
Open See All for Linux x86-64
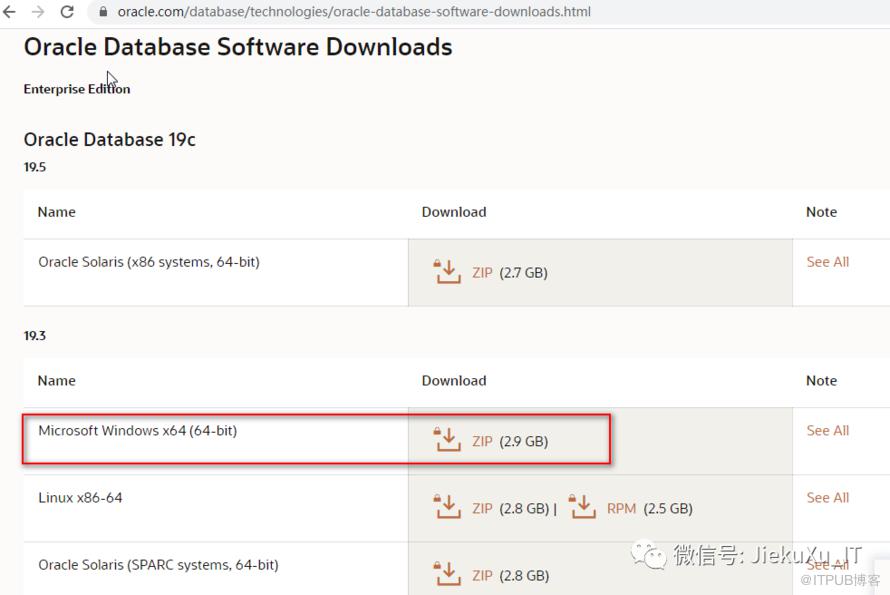coord(827,497)
